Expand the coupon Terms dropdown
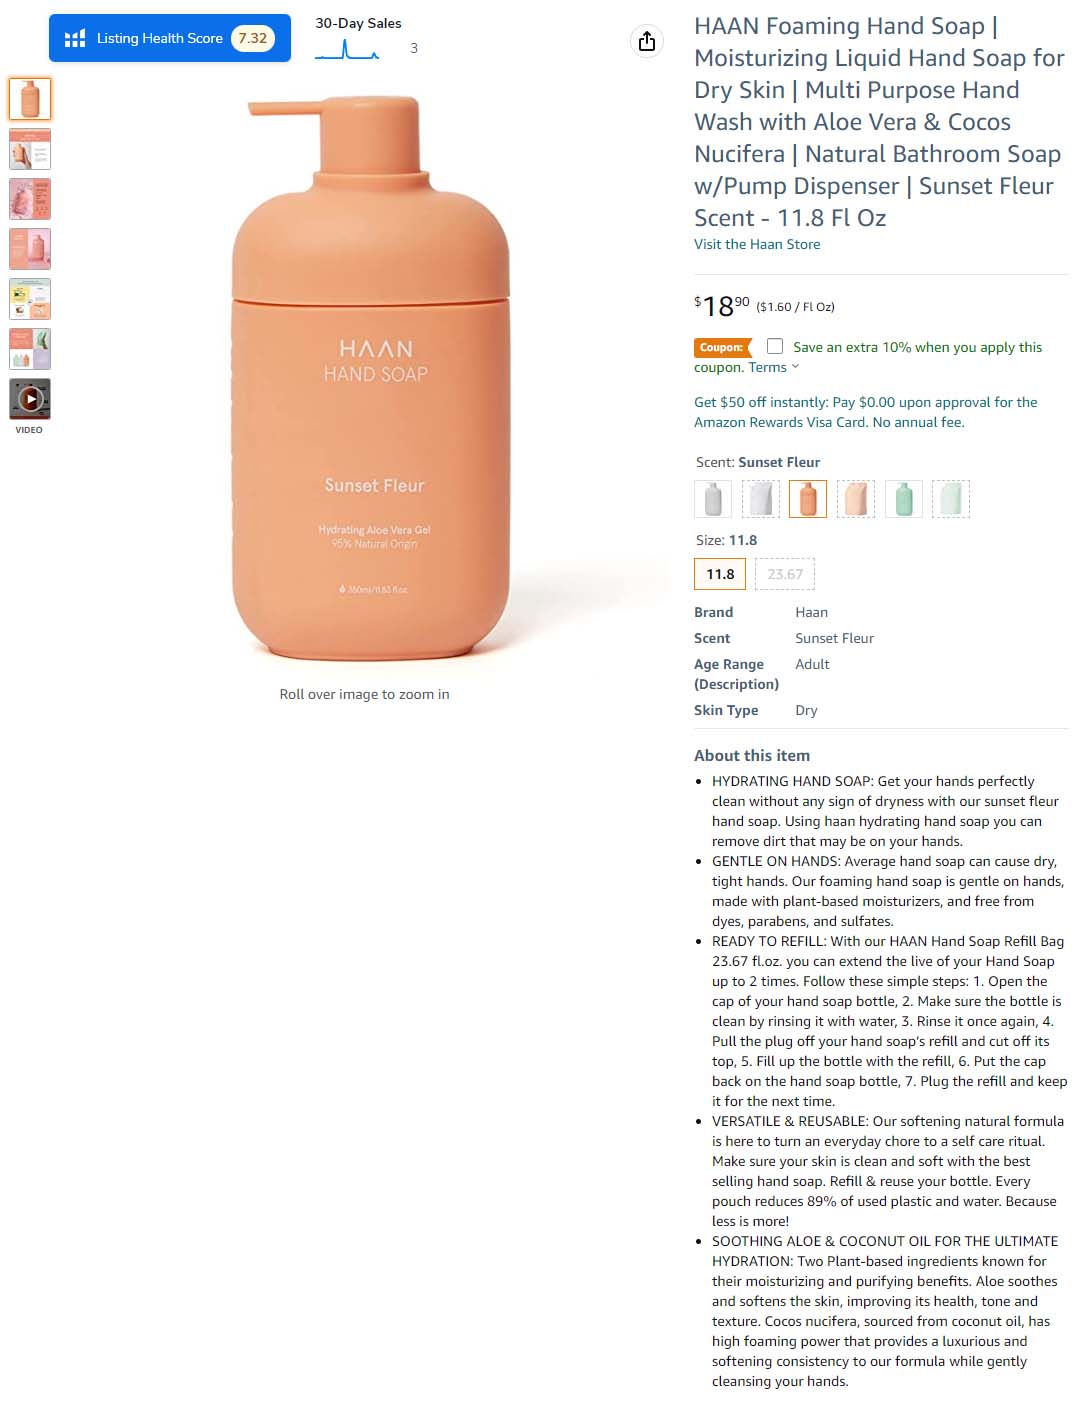The height and width of the screenshot is (1404, 1084). [x=774, y=367]
